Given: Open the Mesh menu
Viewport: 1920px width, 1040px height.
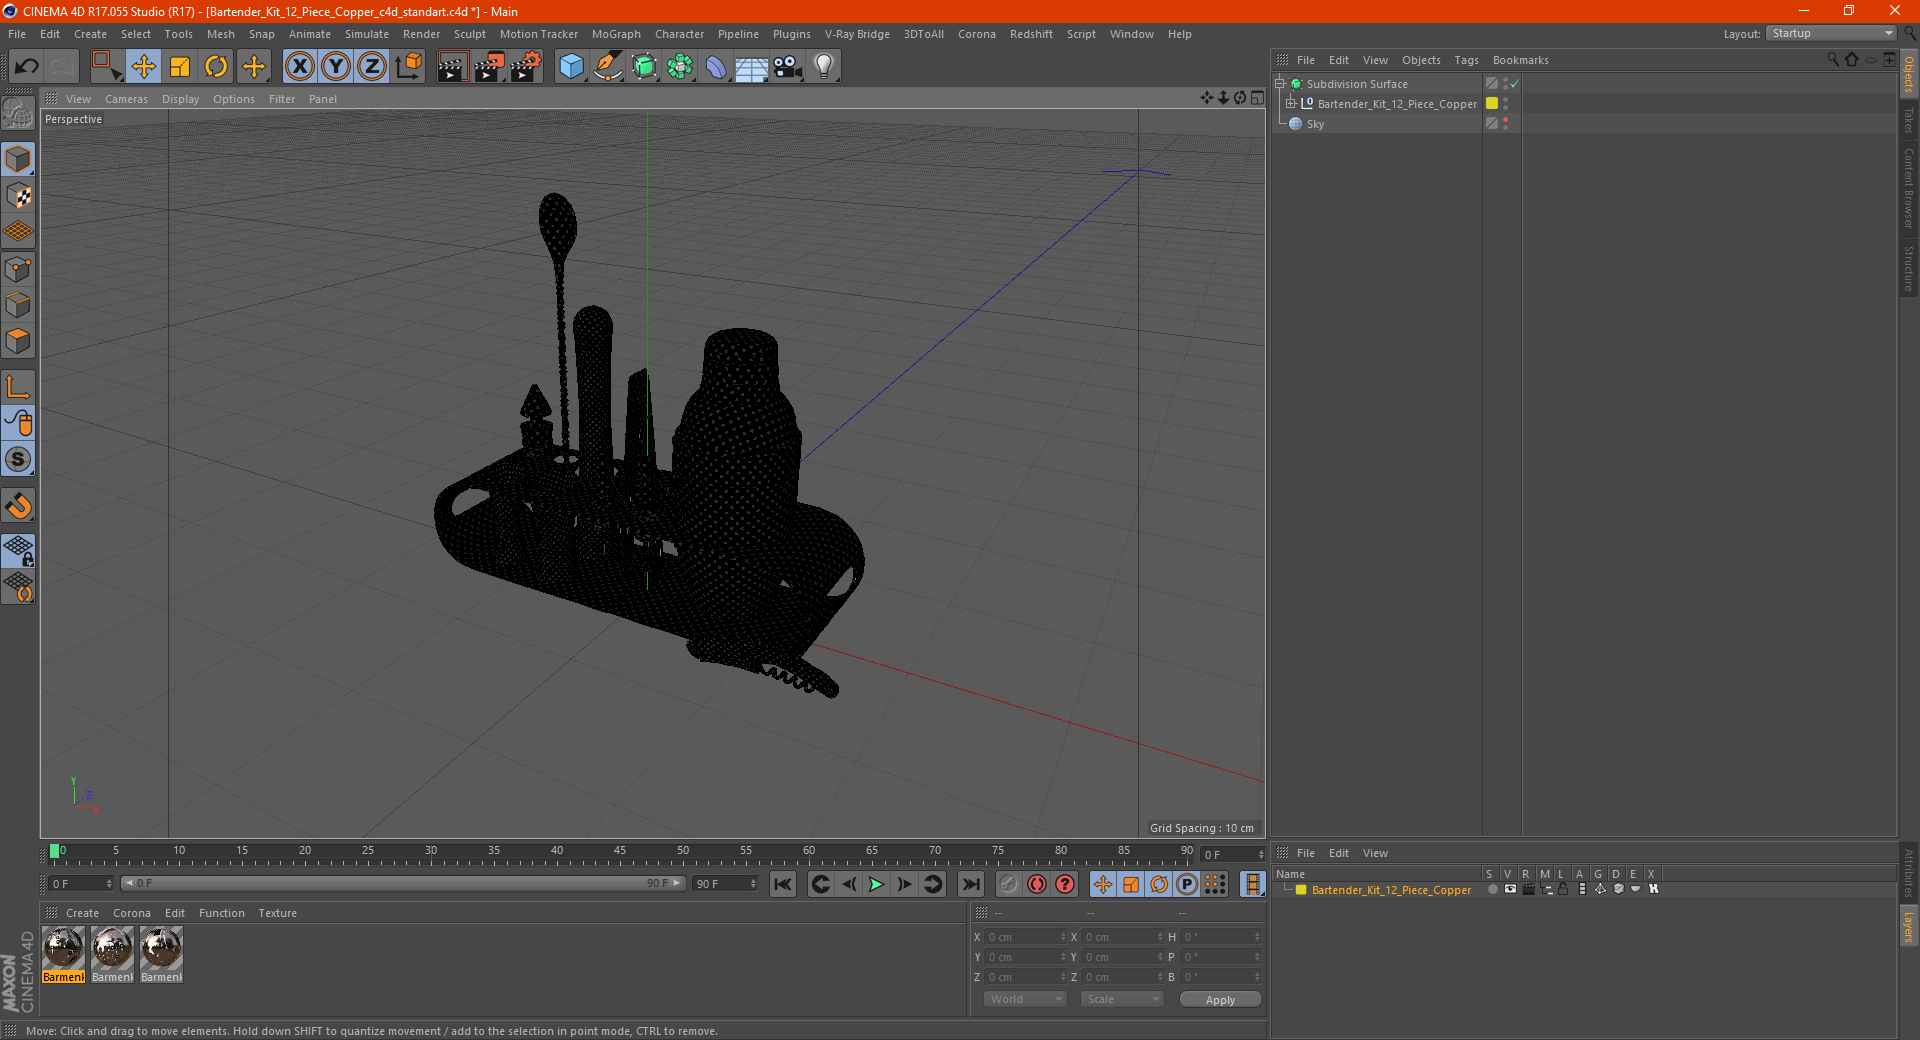Looking at the screenshot, I should [x=220, y=34].
